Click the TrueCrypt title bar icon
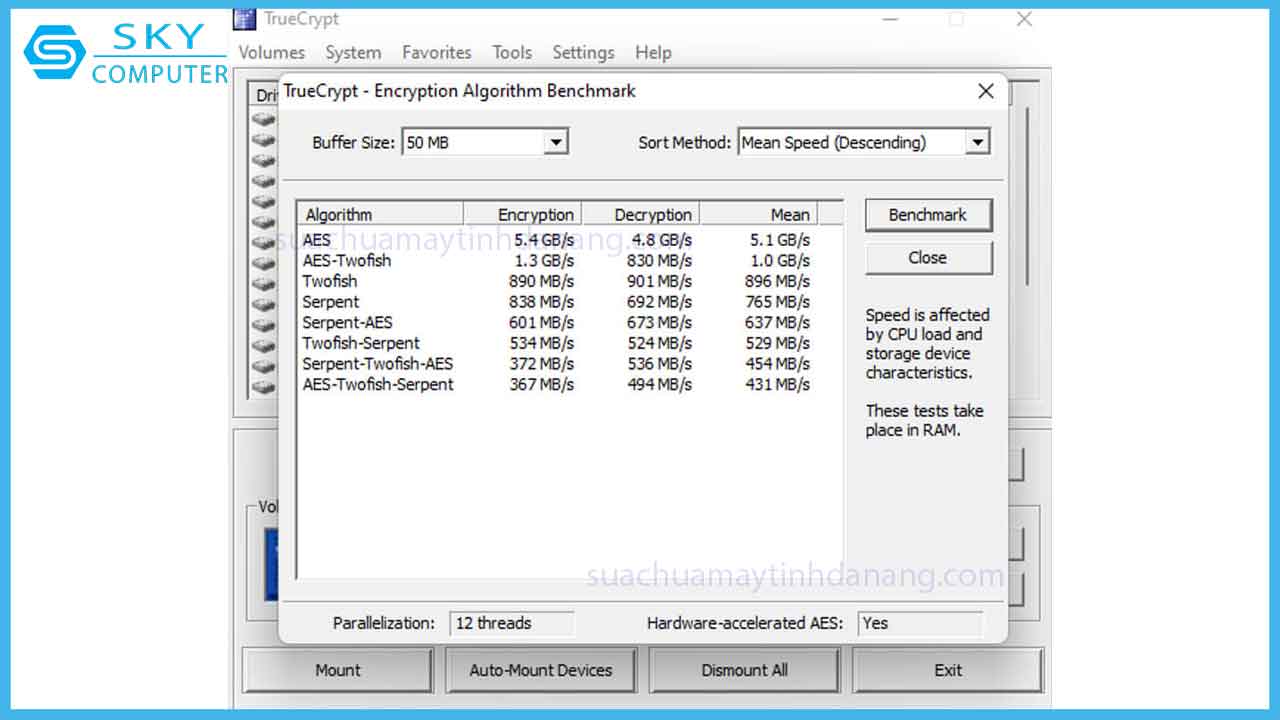 [x=244, y=18]
